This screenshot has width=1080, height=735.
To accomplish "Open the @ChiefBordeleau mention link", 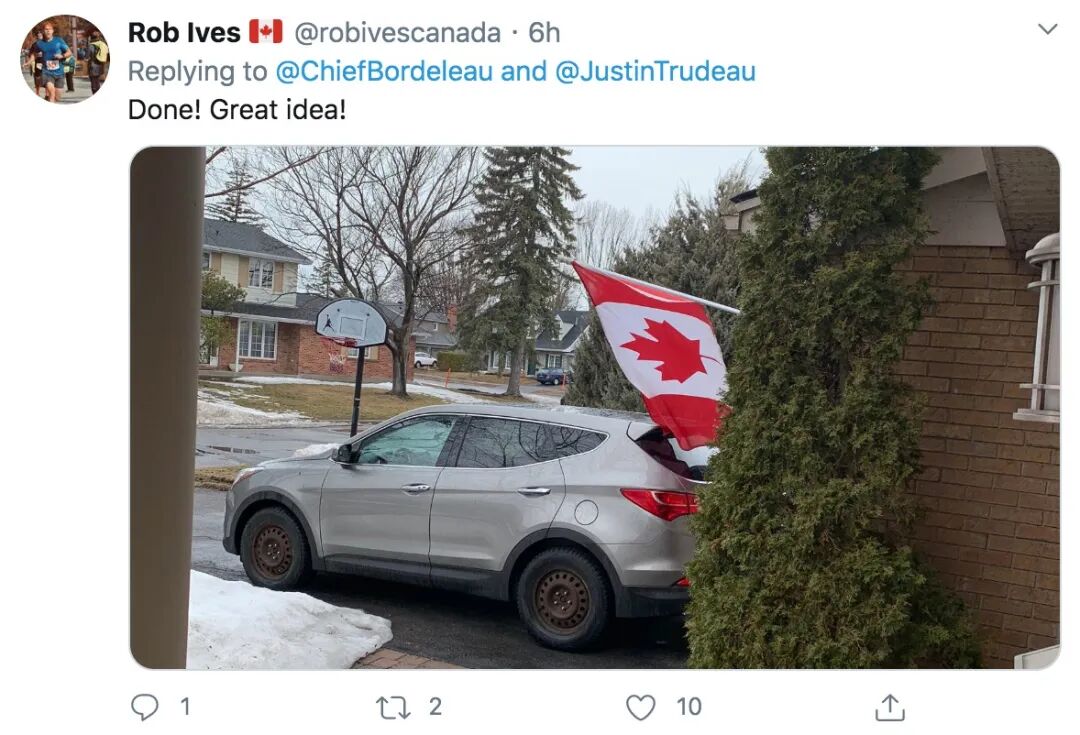I will coord(384,71).
